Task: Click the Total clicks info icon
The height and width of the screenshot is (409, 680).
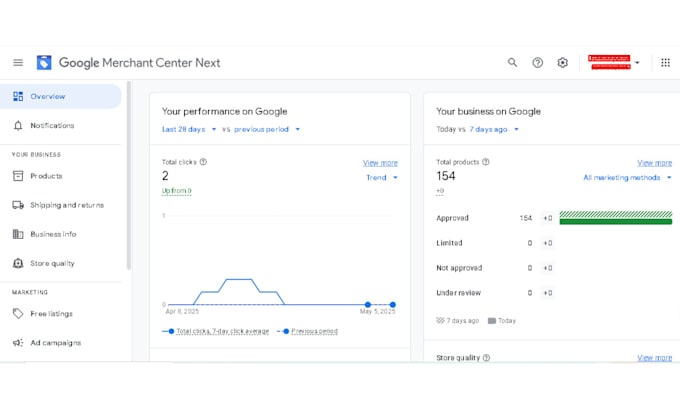Action: click(203, 162)
